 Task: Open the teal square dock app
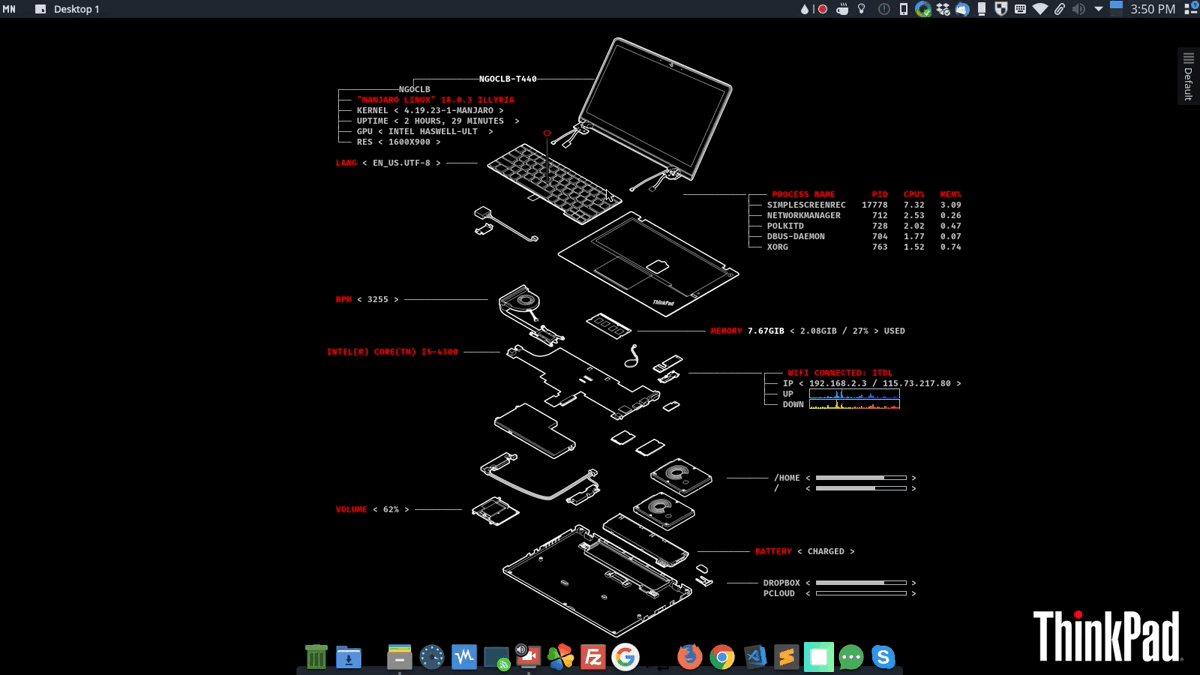(x=819, y=656)
